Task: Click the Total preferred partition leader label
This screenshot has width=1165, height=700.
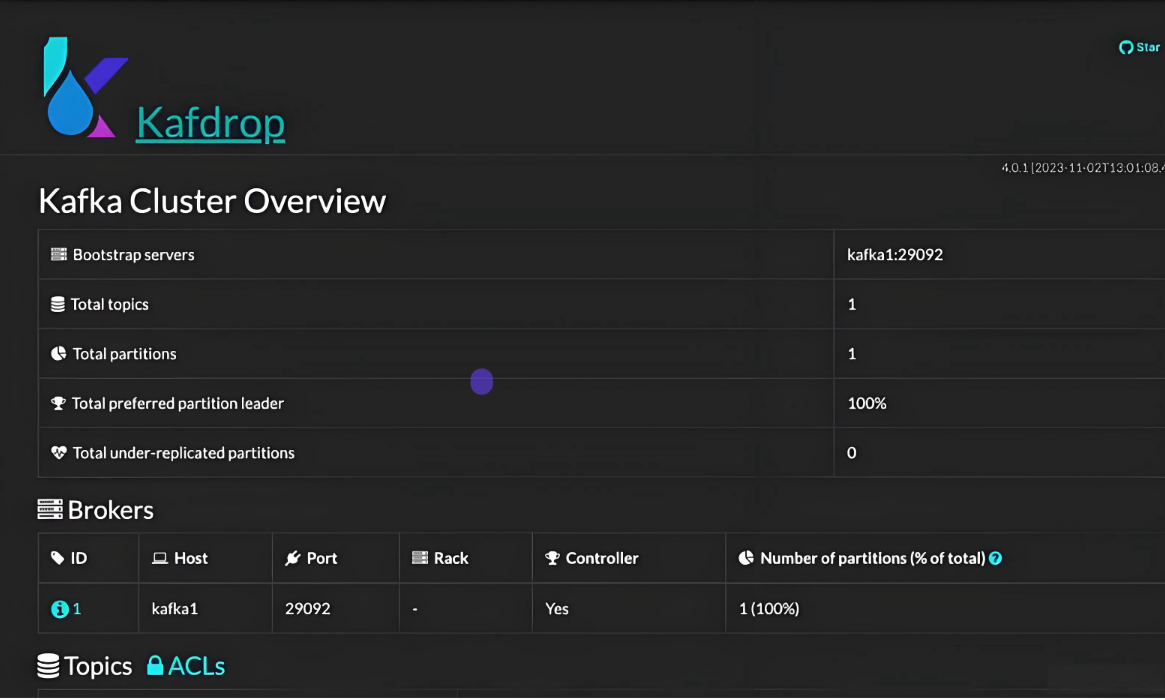Action: (178, 404)
